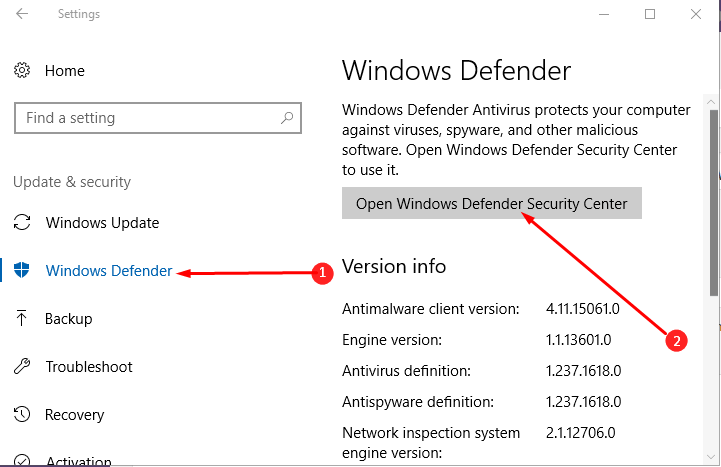
Task: Close the Settings window
Action: [x=696, y=14]
